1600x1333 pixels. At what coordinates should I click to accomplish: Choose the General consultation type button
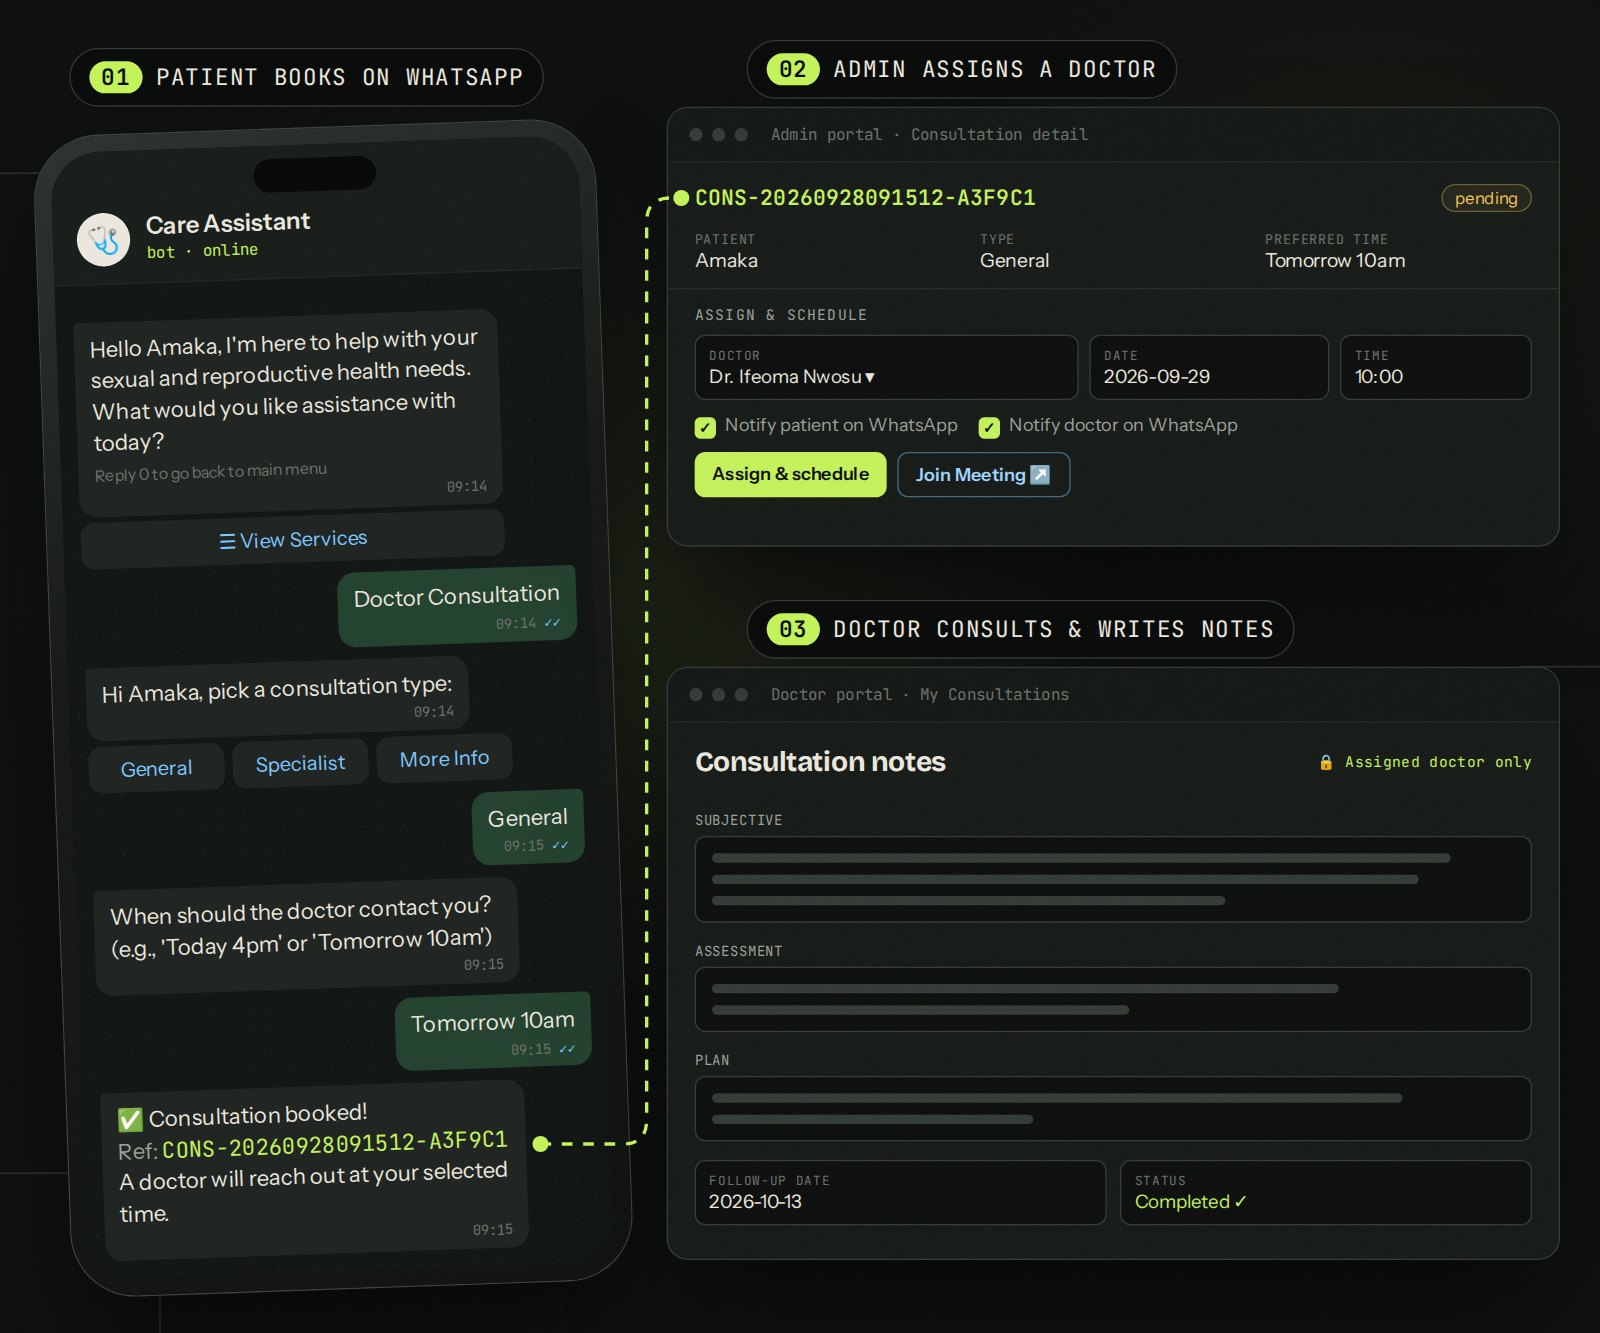[156, 768]
